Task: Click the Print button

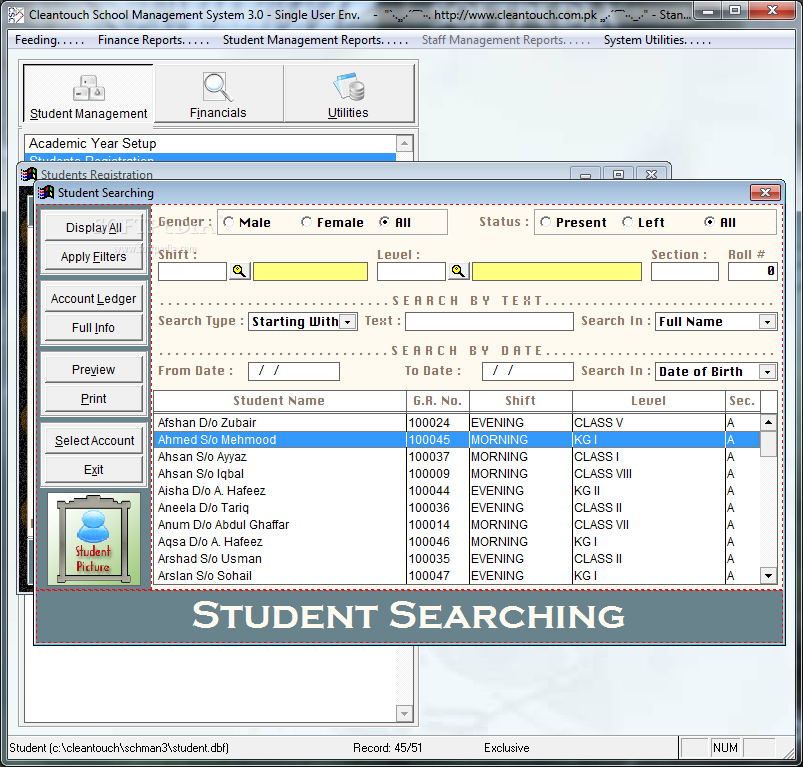Action: (x=93, y=399)
